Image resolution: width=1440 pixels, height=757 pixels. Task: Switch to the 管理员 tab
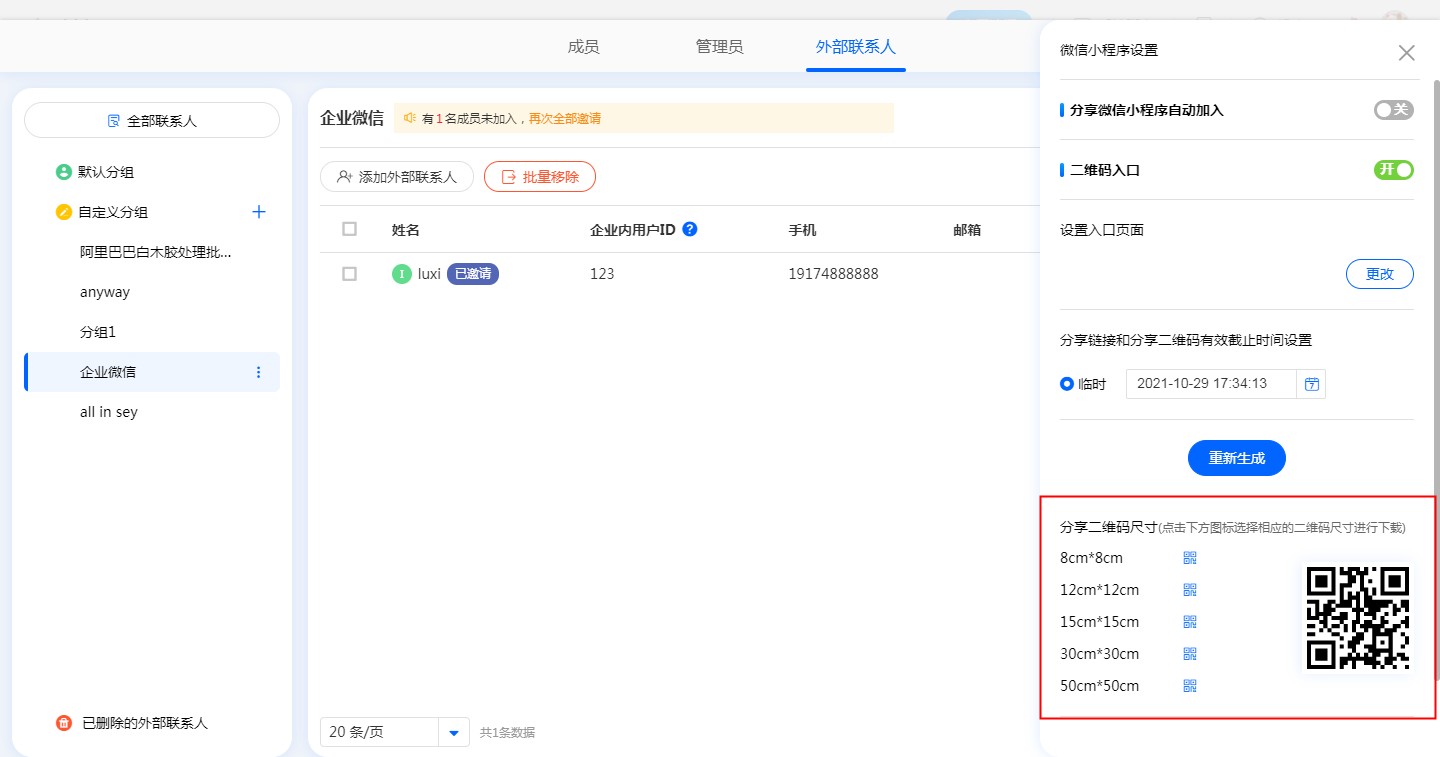(719, 47)
